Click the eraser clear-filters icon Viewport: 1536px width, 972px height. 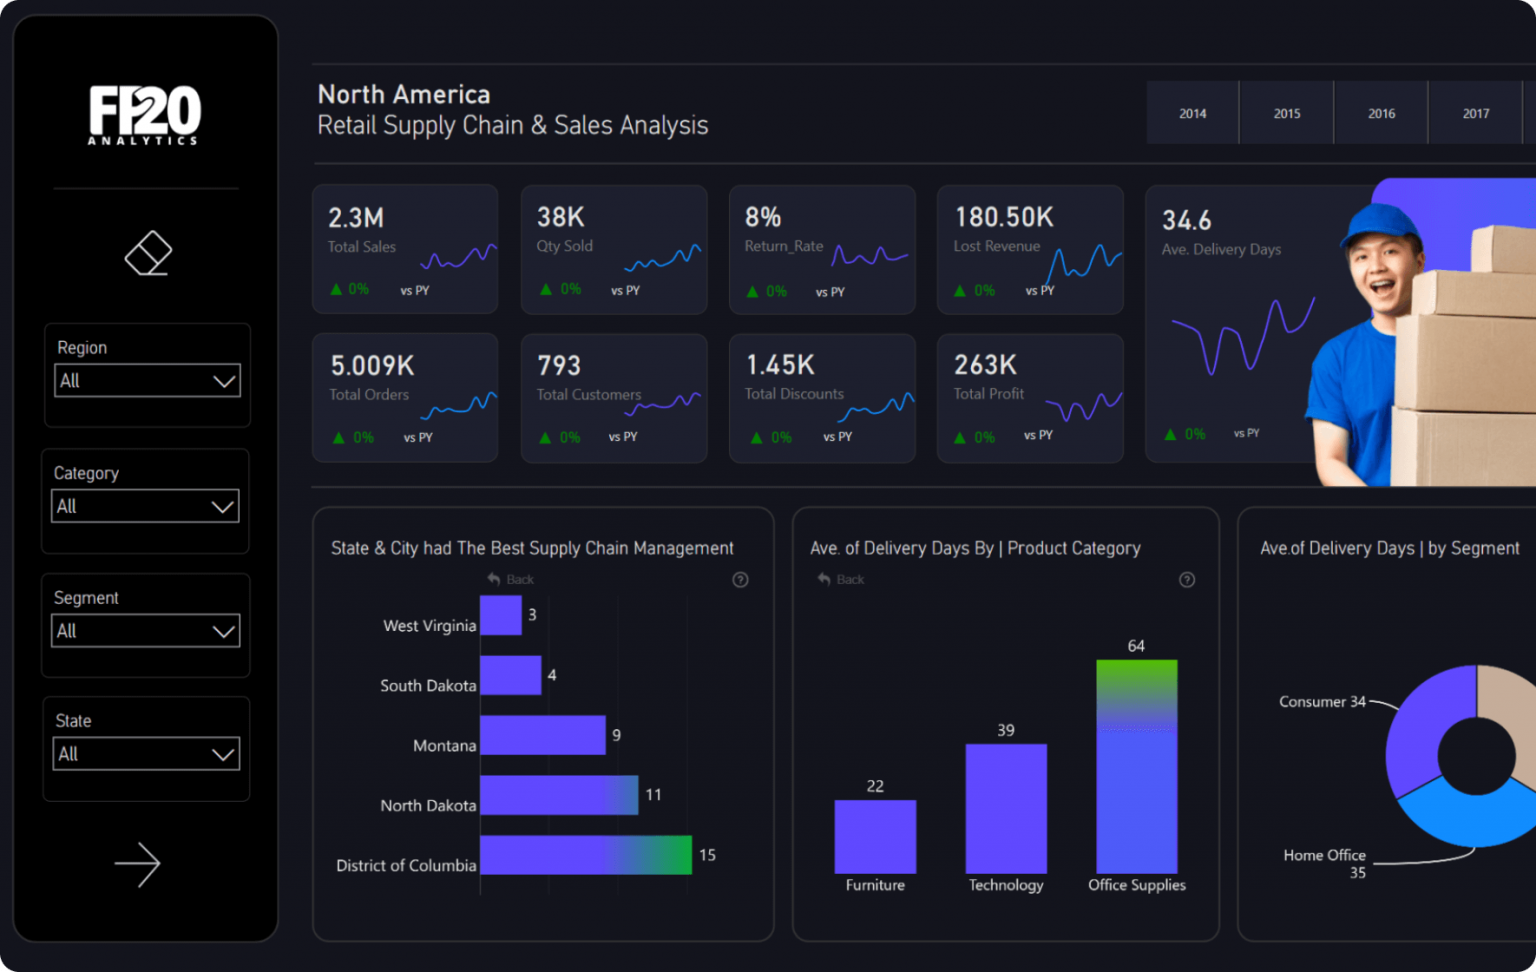pyautogui.click(x=148, y=253)
